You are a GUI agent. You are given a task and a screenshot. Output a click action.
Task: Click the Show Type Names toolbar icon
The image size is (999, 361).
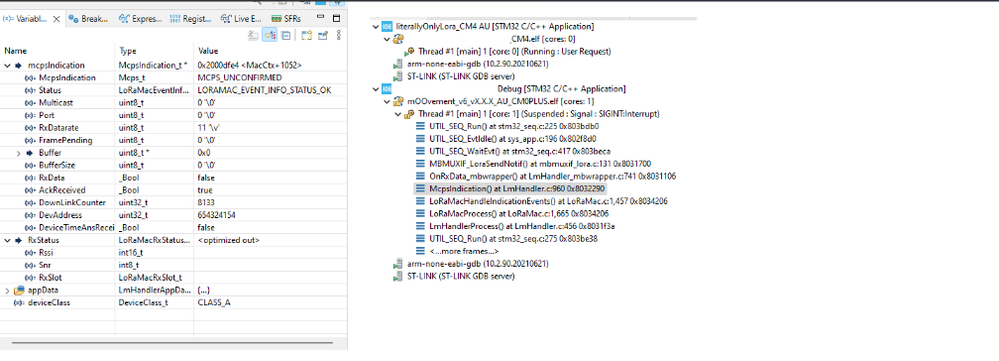(x=254, y=36)
